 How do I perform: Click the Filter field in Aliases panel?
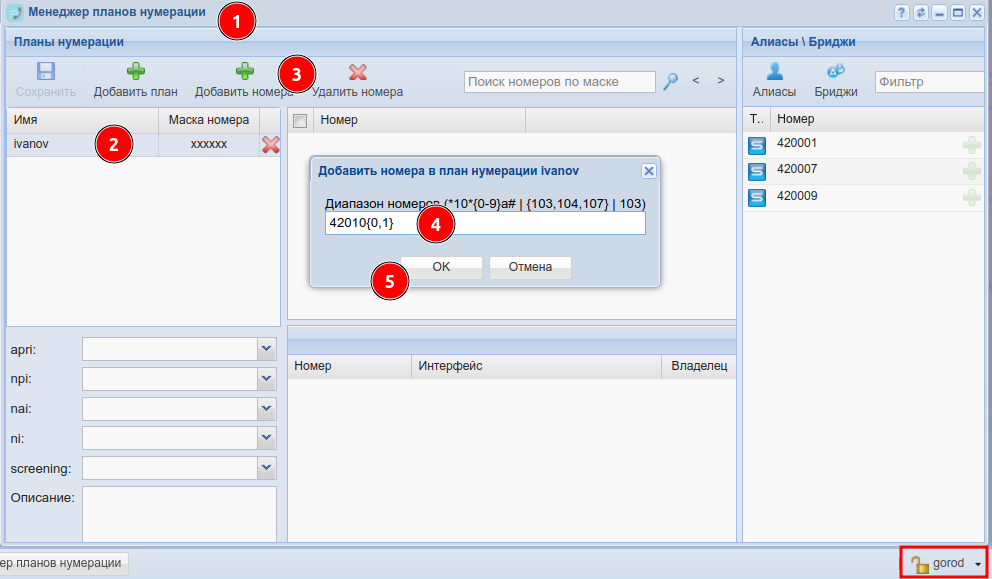(x=930, y=82)
